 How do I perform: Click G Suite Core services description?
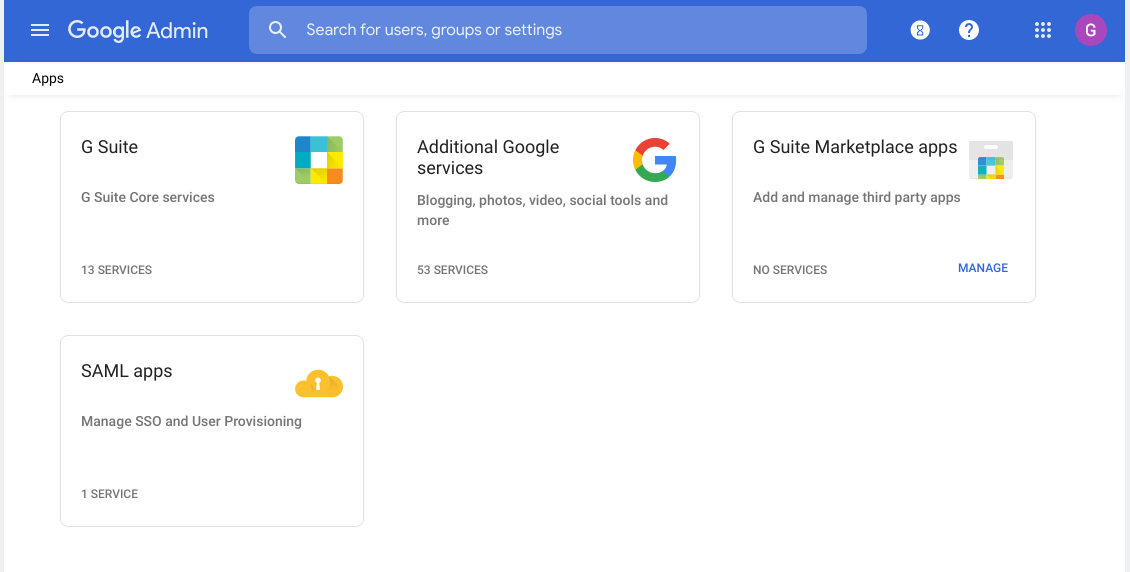coord(148,197)
